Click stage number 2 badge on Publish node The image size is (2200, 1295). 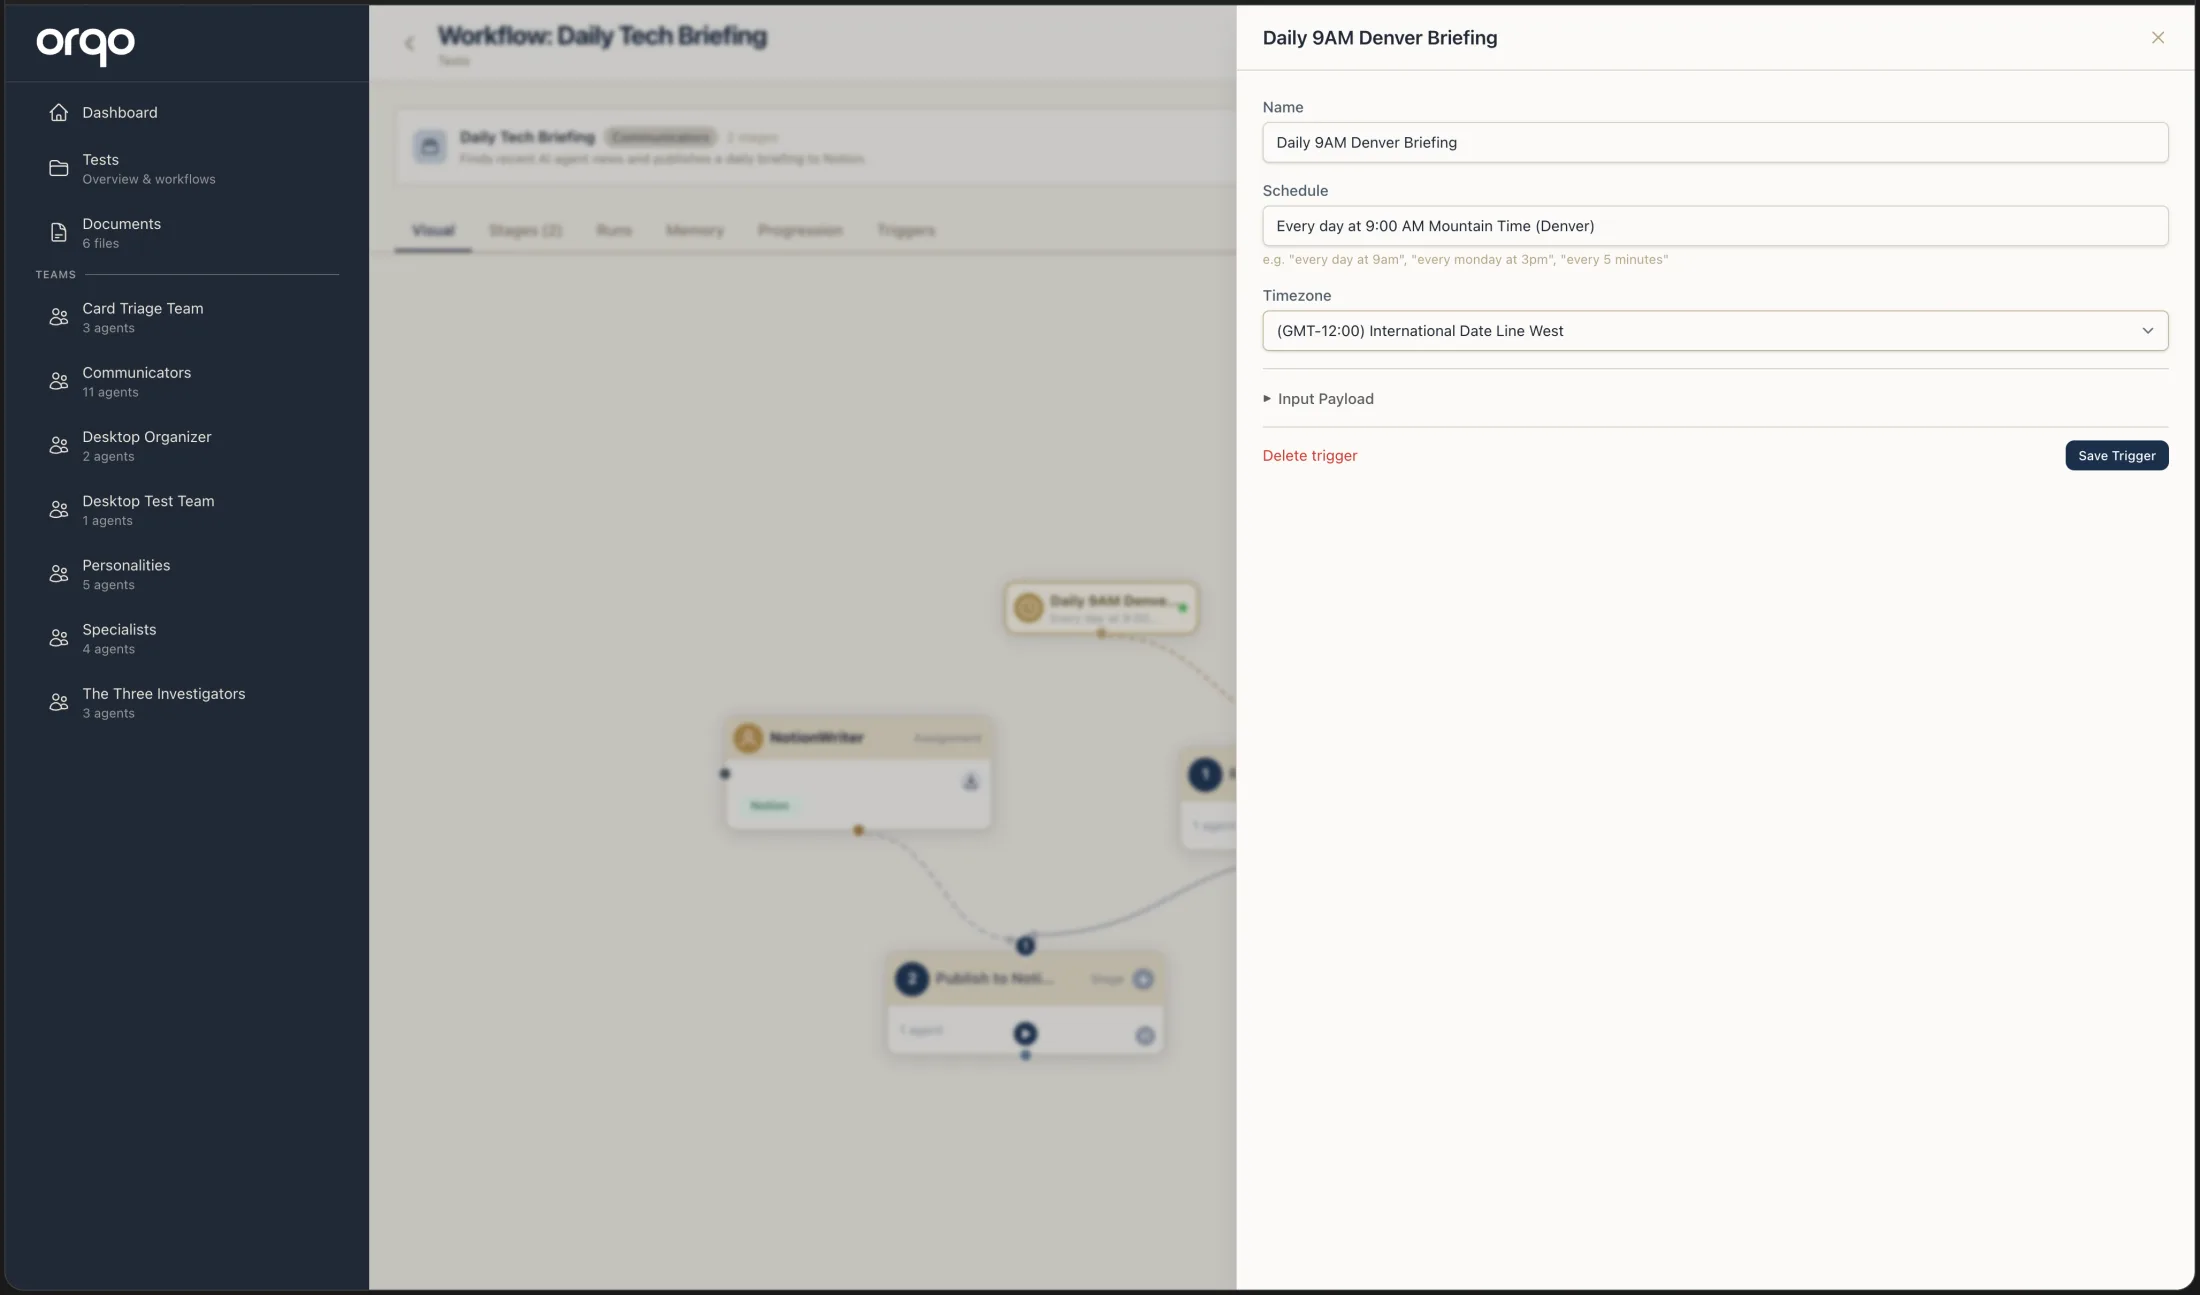[x=911, y=978]
